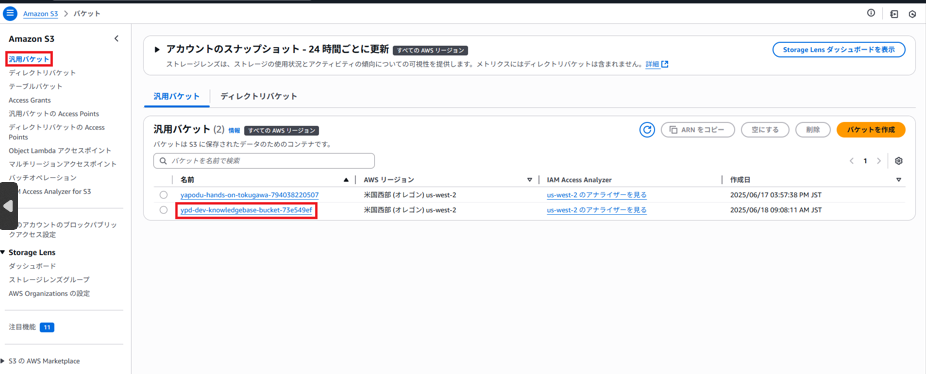
Task: Click 情報 link beside 汎用バケット heading
Action: (x=234, y=130)
